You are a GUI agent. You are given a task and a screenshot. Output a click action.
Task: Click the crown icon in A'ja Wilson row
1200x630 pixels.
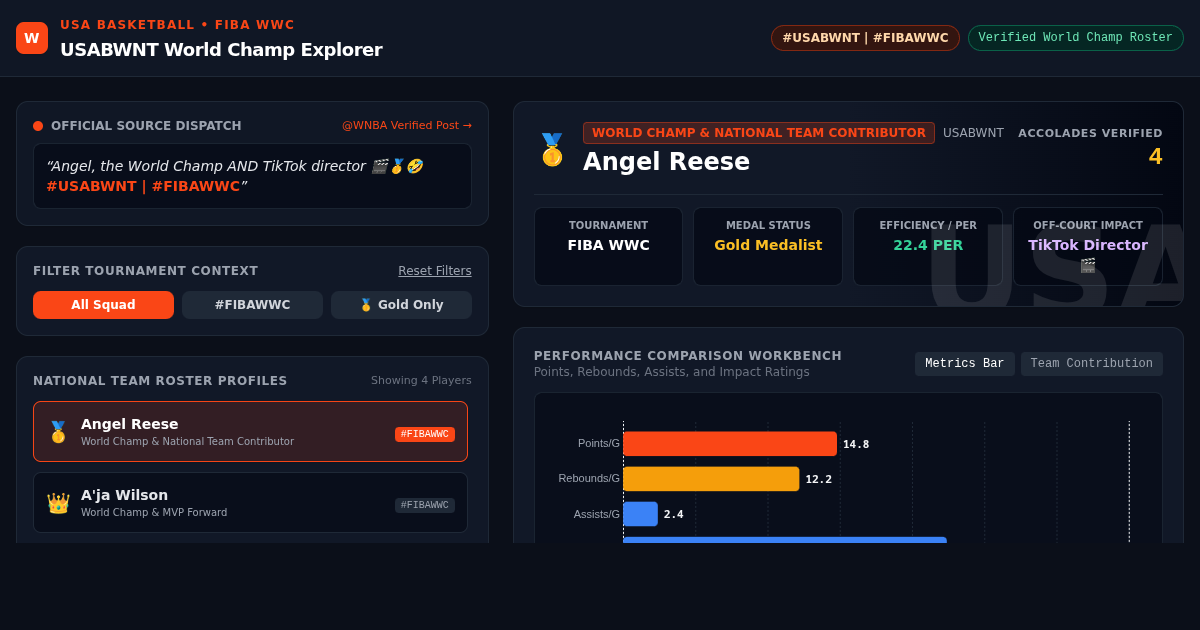coord(58,503)
